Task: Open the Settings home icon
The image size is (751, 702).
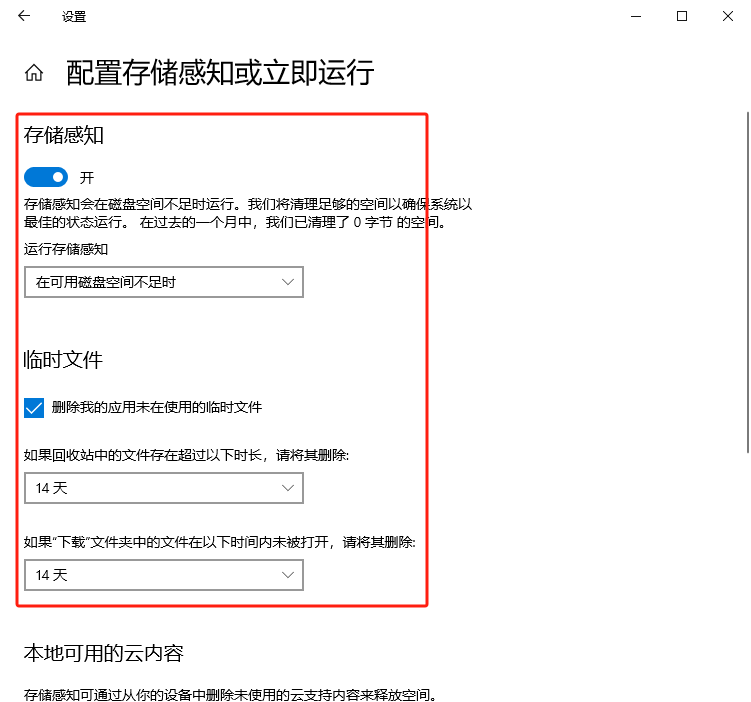Action: [34, 73]
